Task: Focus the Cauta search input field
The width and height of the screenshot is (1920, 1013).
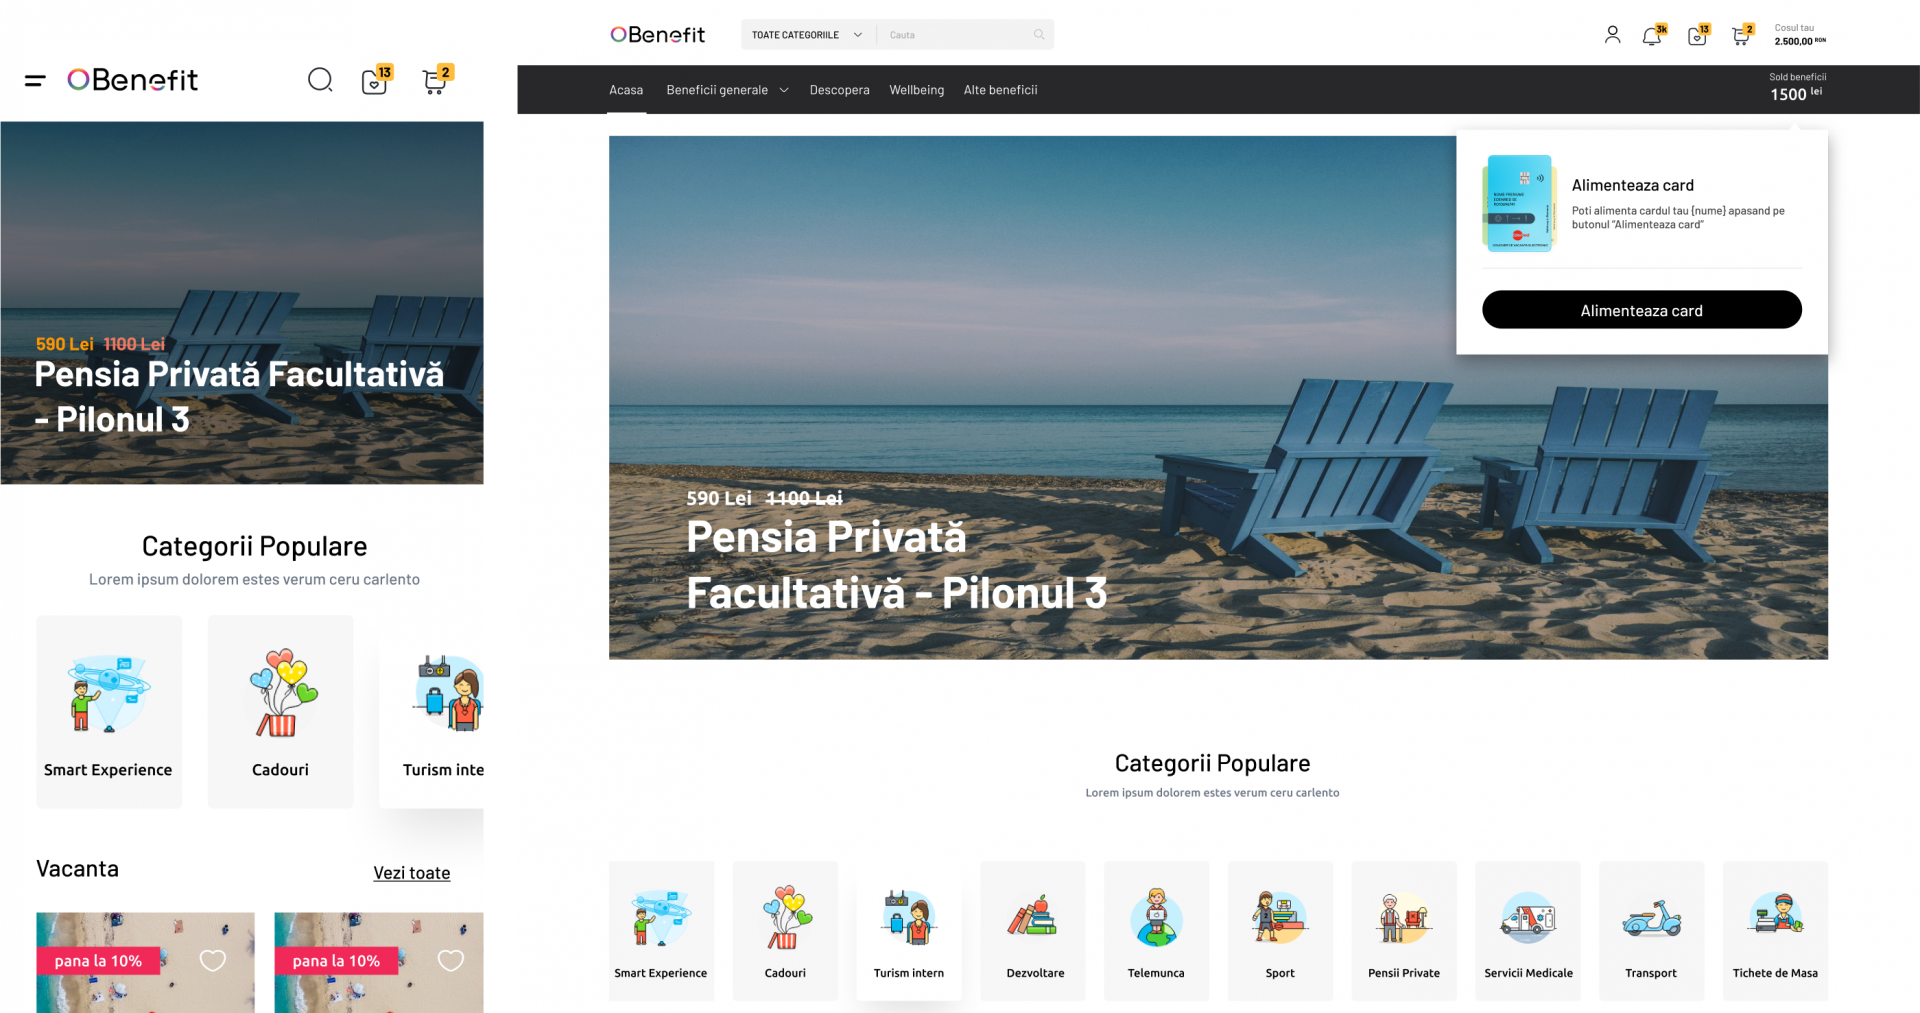Action: pyautogui.click(x=955, y=35)
